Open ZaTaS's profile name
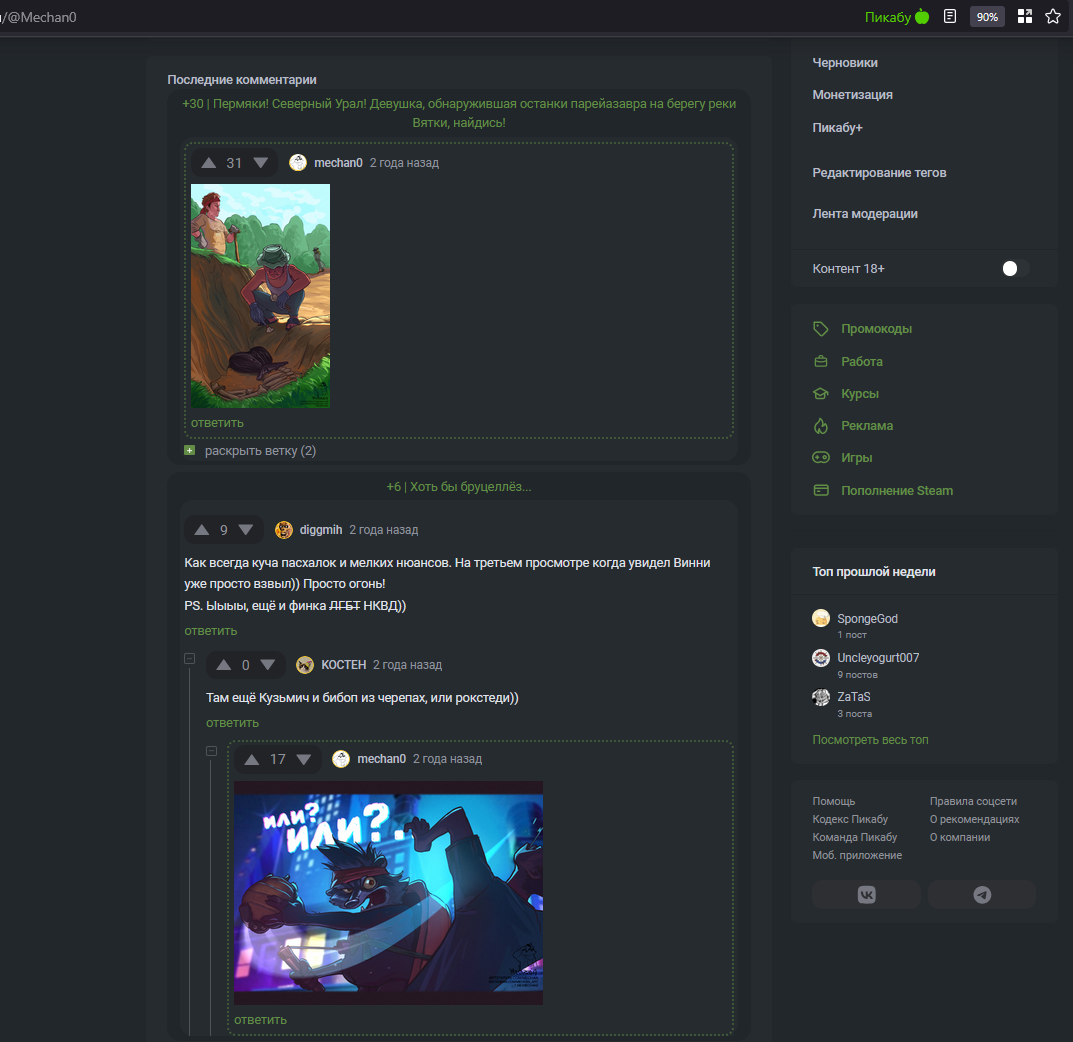The width and height of the screenshot is (1073, 1042). (853, 696)
